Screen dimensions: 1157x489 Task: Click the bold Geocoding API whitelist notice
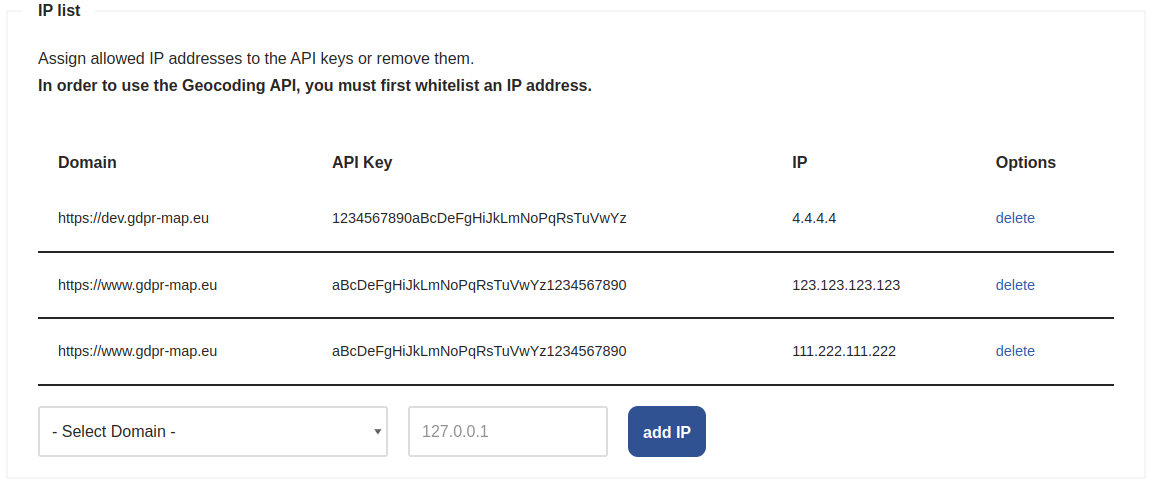[x=315, y=86]
